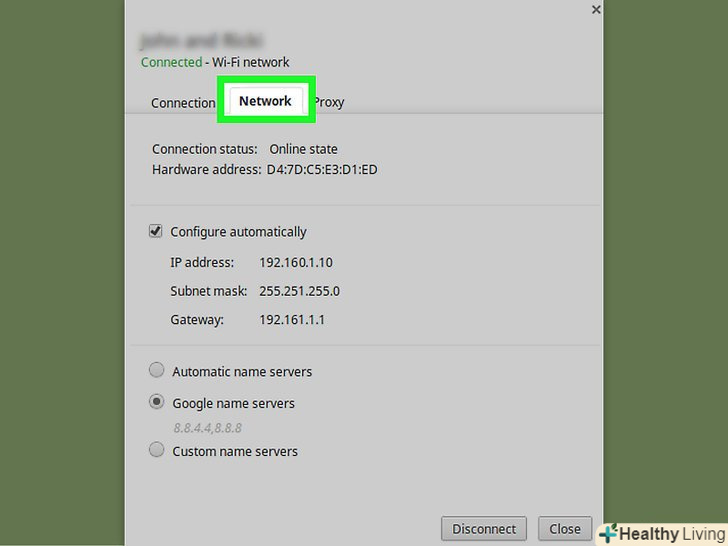Image resolution: width=728 pixels, height=546 pixels.
Task: Click the blurred network name heading
Action: click(x=202, y=40)
